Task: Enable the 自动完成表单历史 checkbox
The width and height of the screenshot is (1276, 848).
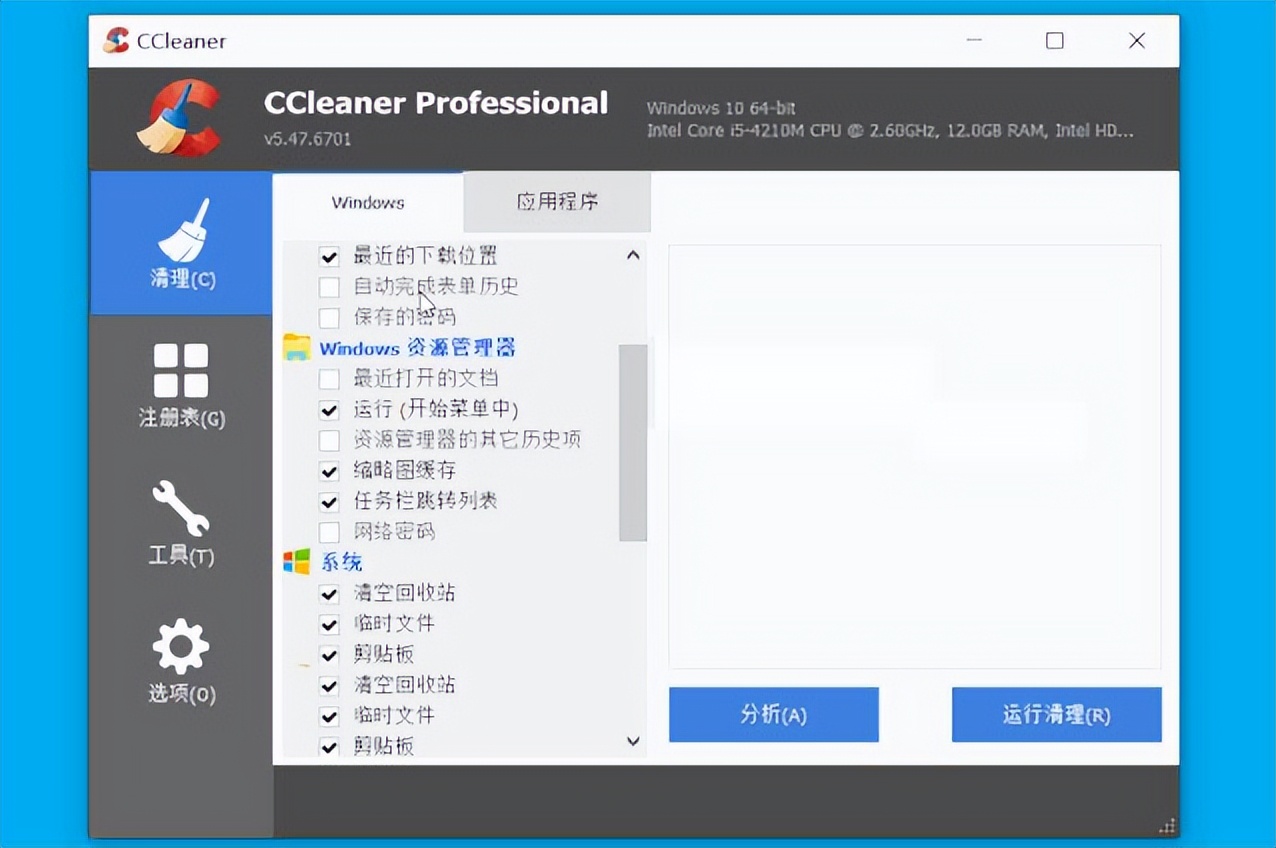Action: [329, 287]
